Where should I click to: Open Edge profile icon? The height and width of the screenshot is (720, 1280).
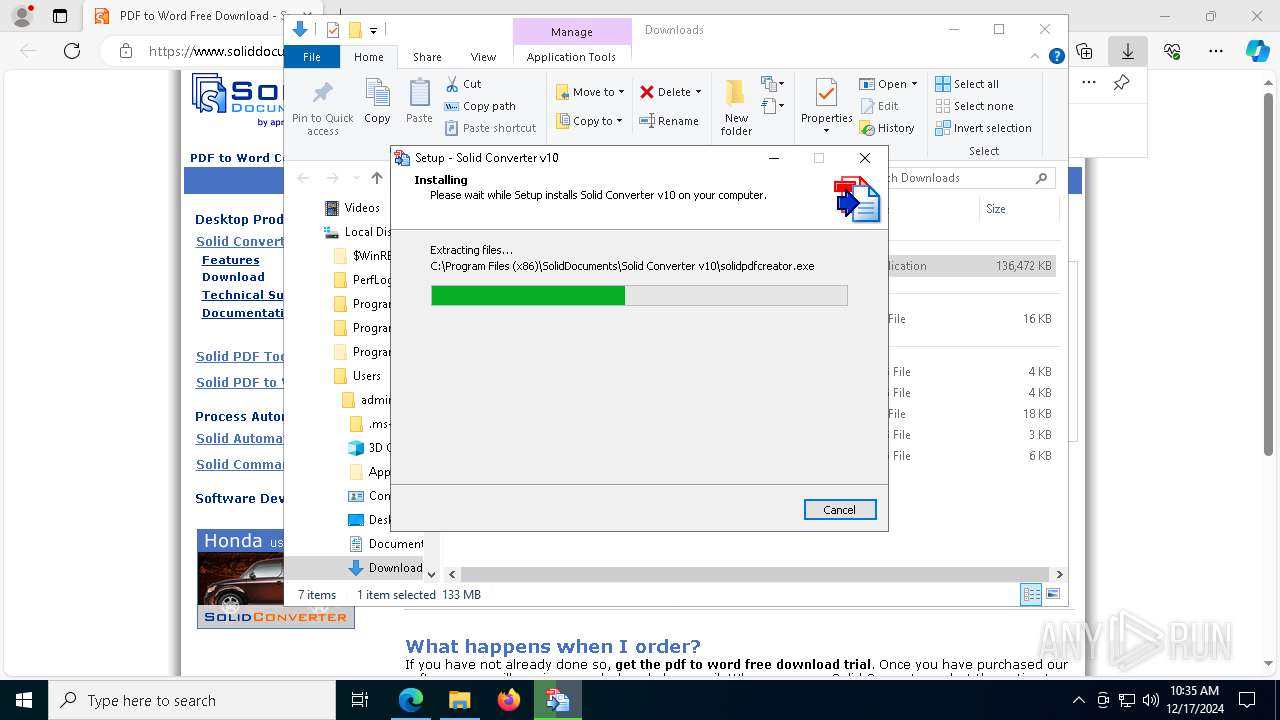pos(22,16)
